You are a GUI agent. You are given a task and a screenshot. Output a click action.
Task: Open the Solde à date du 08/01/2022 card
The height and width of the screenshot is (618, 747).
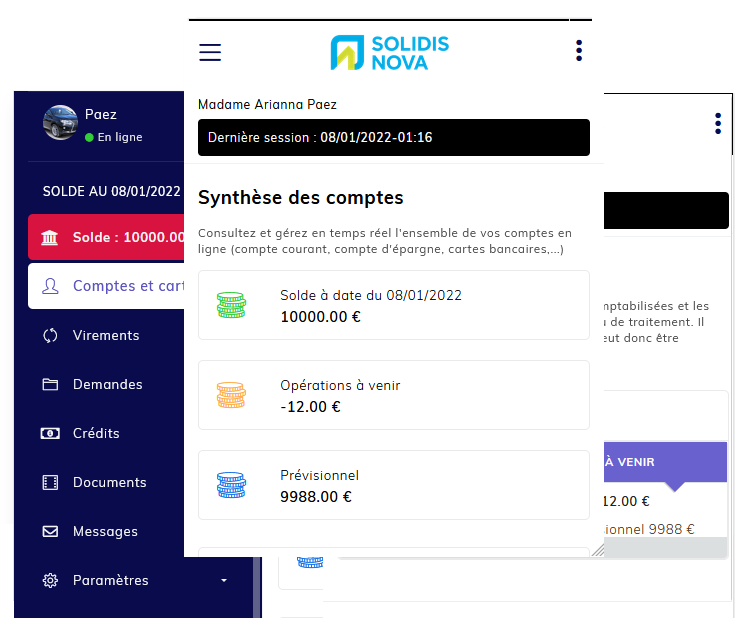tap(393, 305)
